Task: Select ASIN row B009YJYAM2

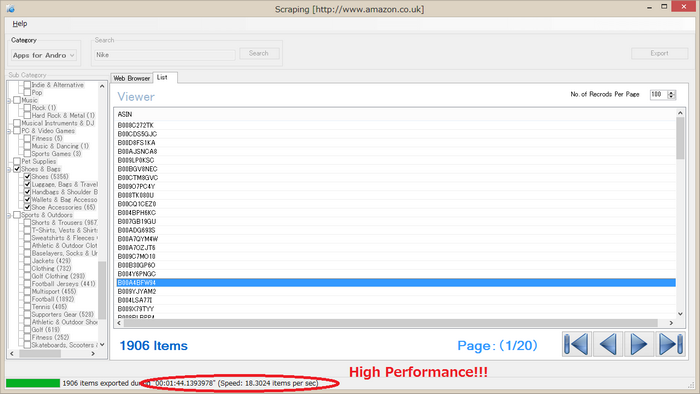Action: (396, 291)
